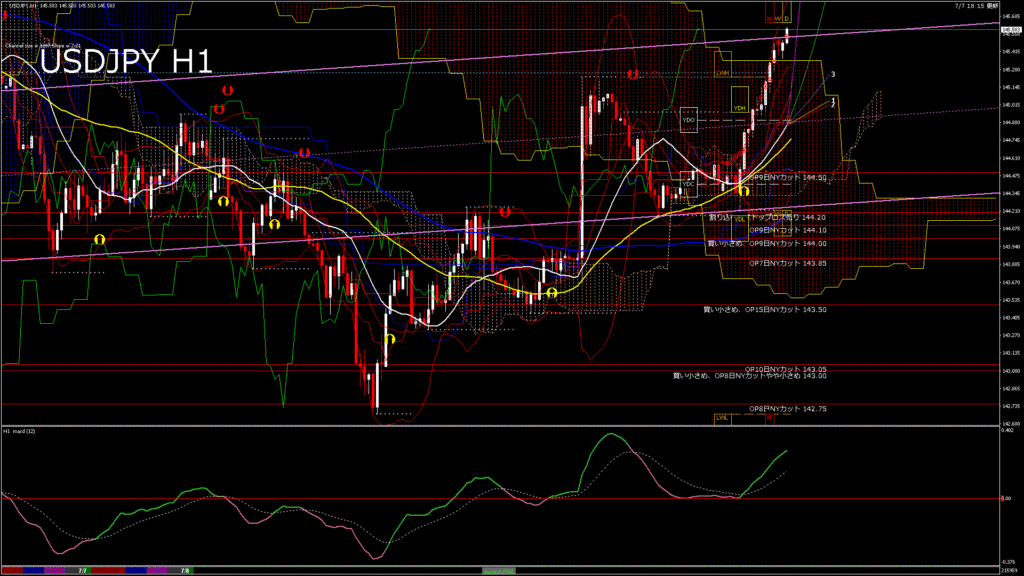
Task: Select the OP8日NYカット 142.75 annotation
Action: (788, 409)
